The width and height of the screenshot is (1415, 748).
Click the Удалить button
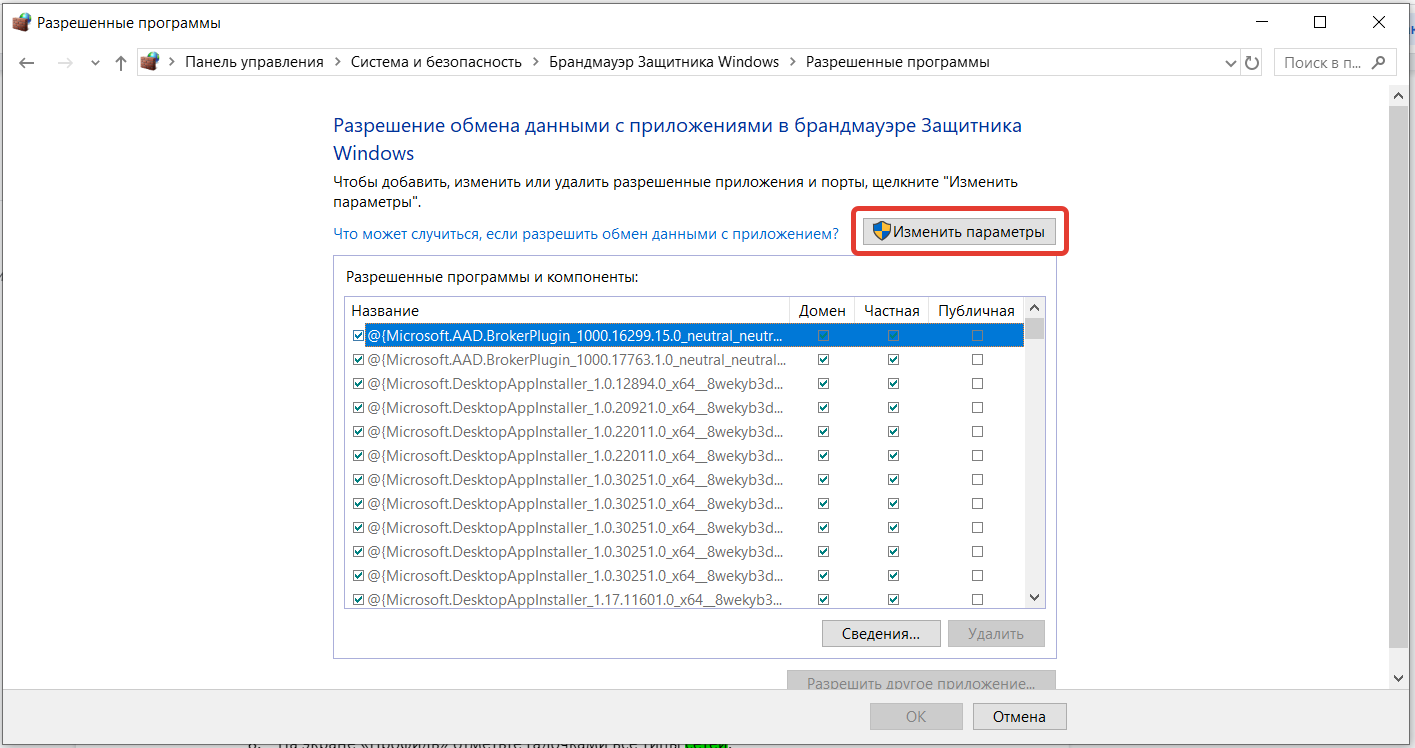pyautogui.click(x=996, y=633)
